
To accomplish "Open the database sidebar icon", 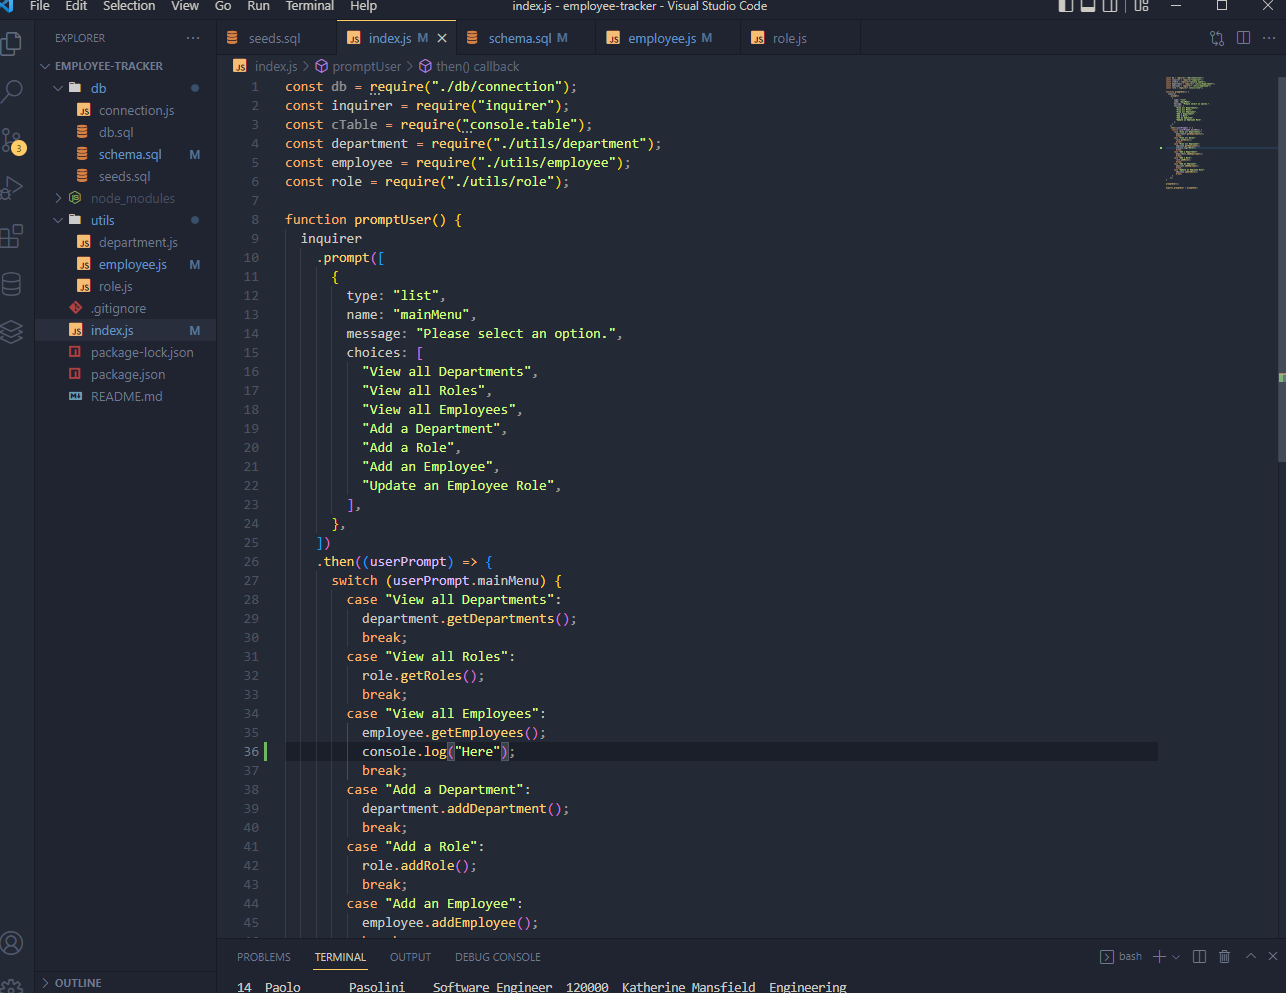I will pos(13,284).
